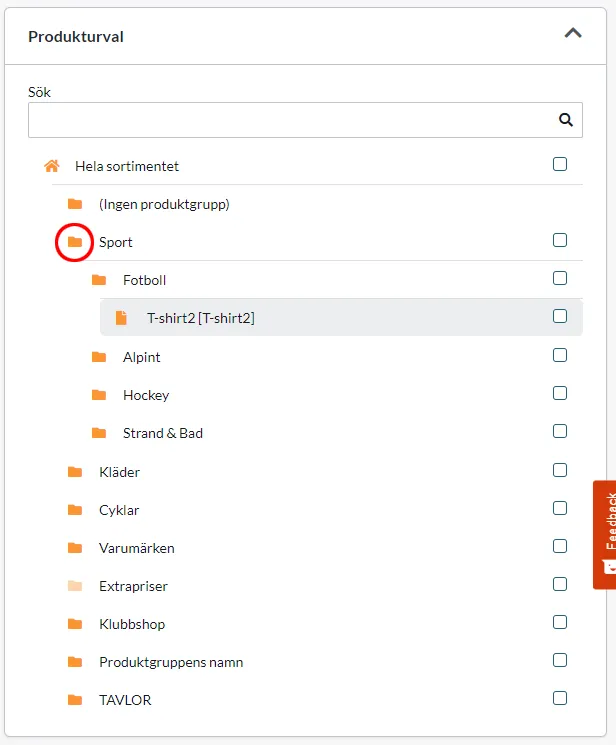The height and width of the screenshot is (745, 616).
Task: Check the Sport checkbox
Action: [560, 240]
